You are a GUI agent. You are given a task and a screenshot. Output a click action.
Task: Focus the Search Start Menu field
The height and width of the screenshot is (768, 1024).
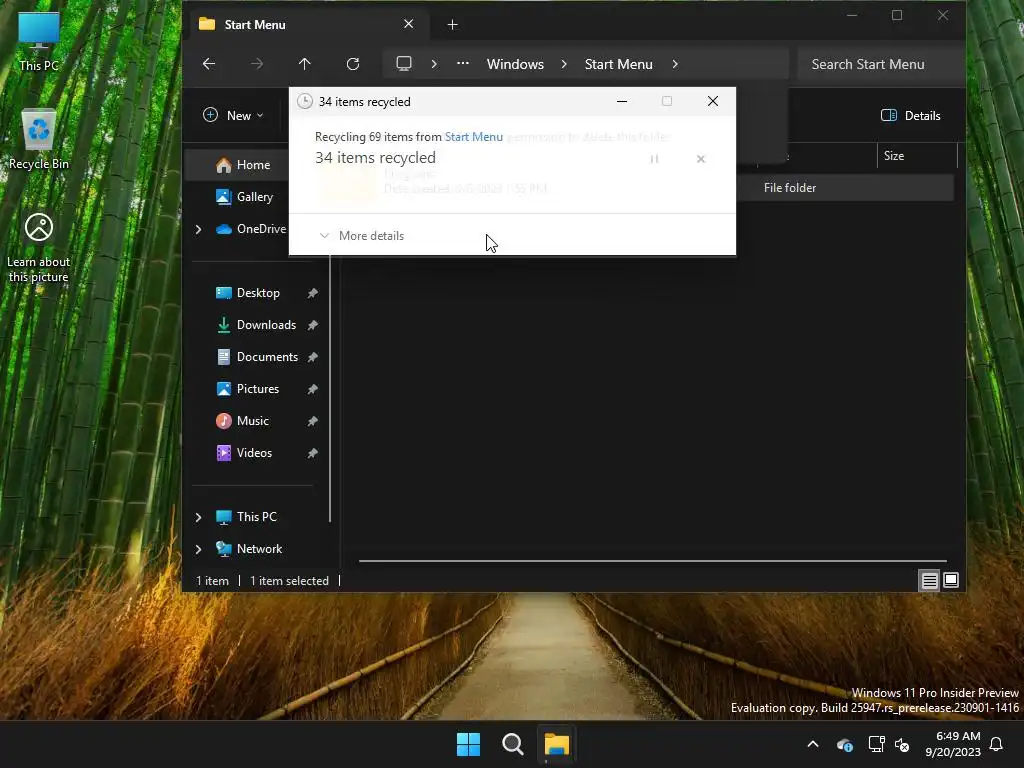pyautogui.click(x=881, y=64)
